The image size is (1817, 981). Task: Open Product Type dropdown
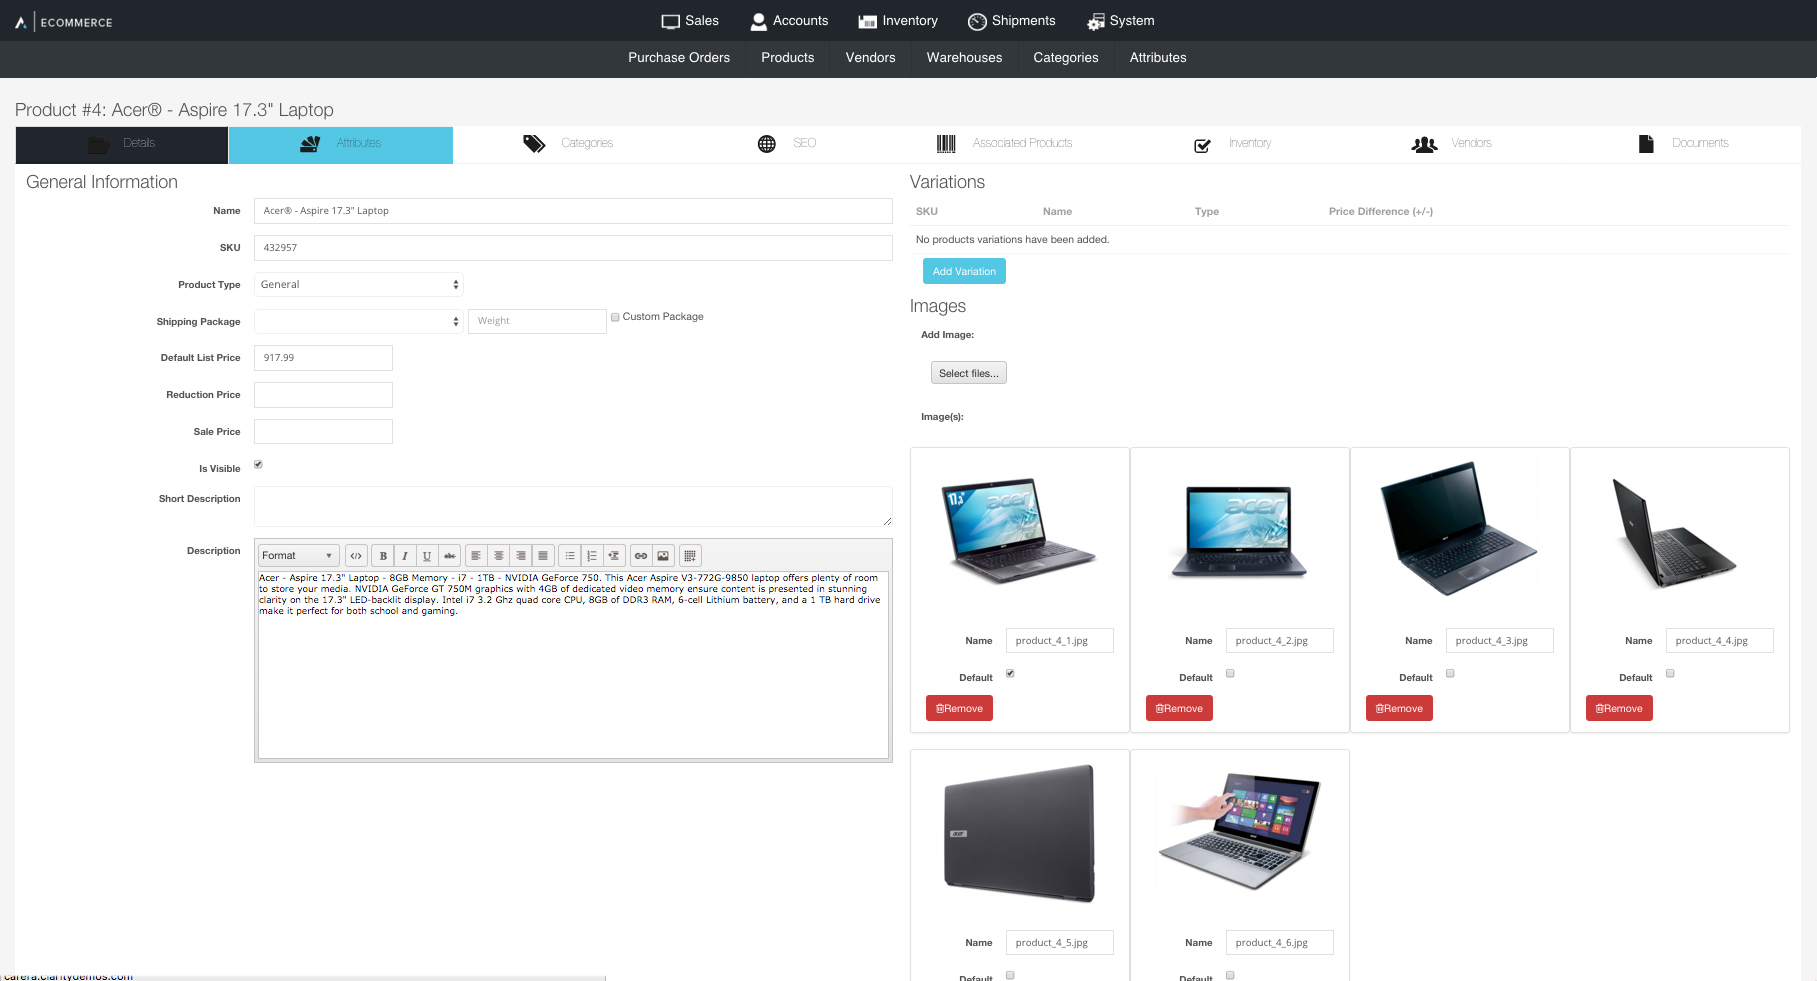coord(359,285)
